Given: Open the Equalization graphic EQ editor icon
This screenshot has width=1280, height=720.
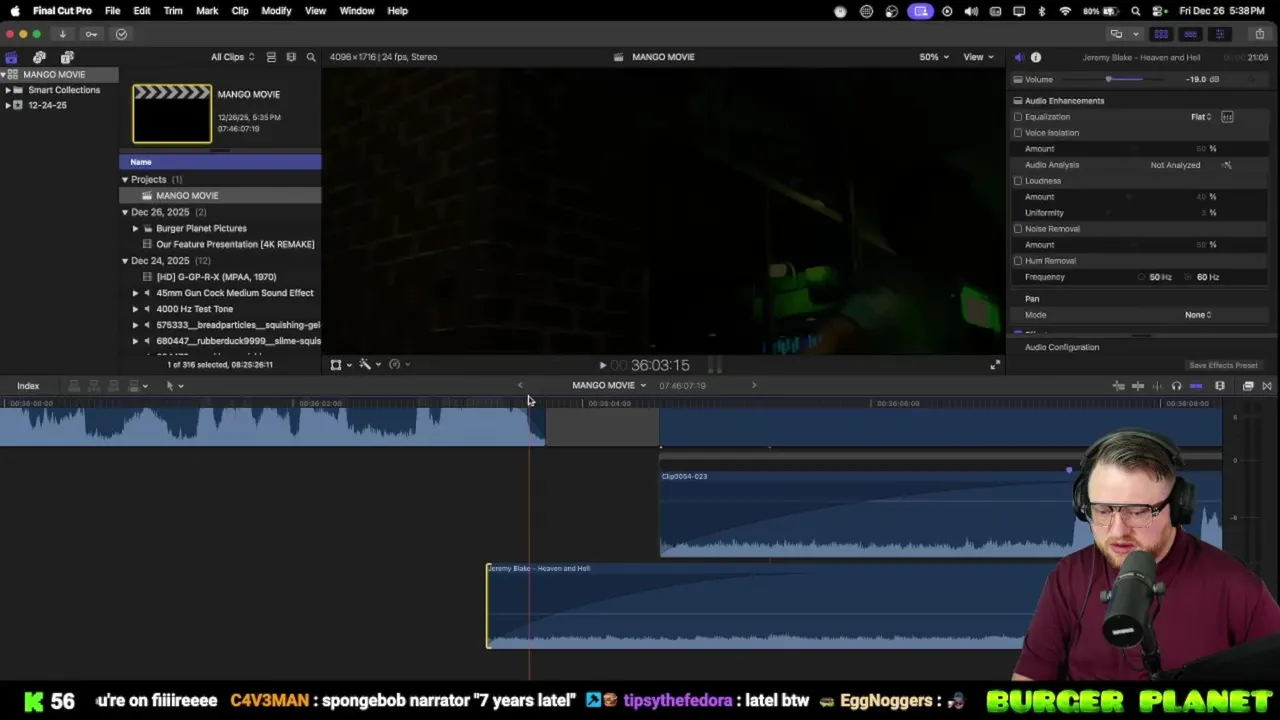Looking at the screenshot, I should 1227,117.
